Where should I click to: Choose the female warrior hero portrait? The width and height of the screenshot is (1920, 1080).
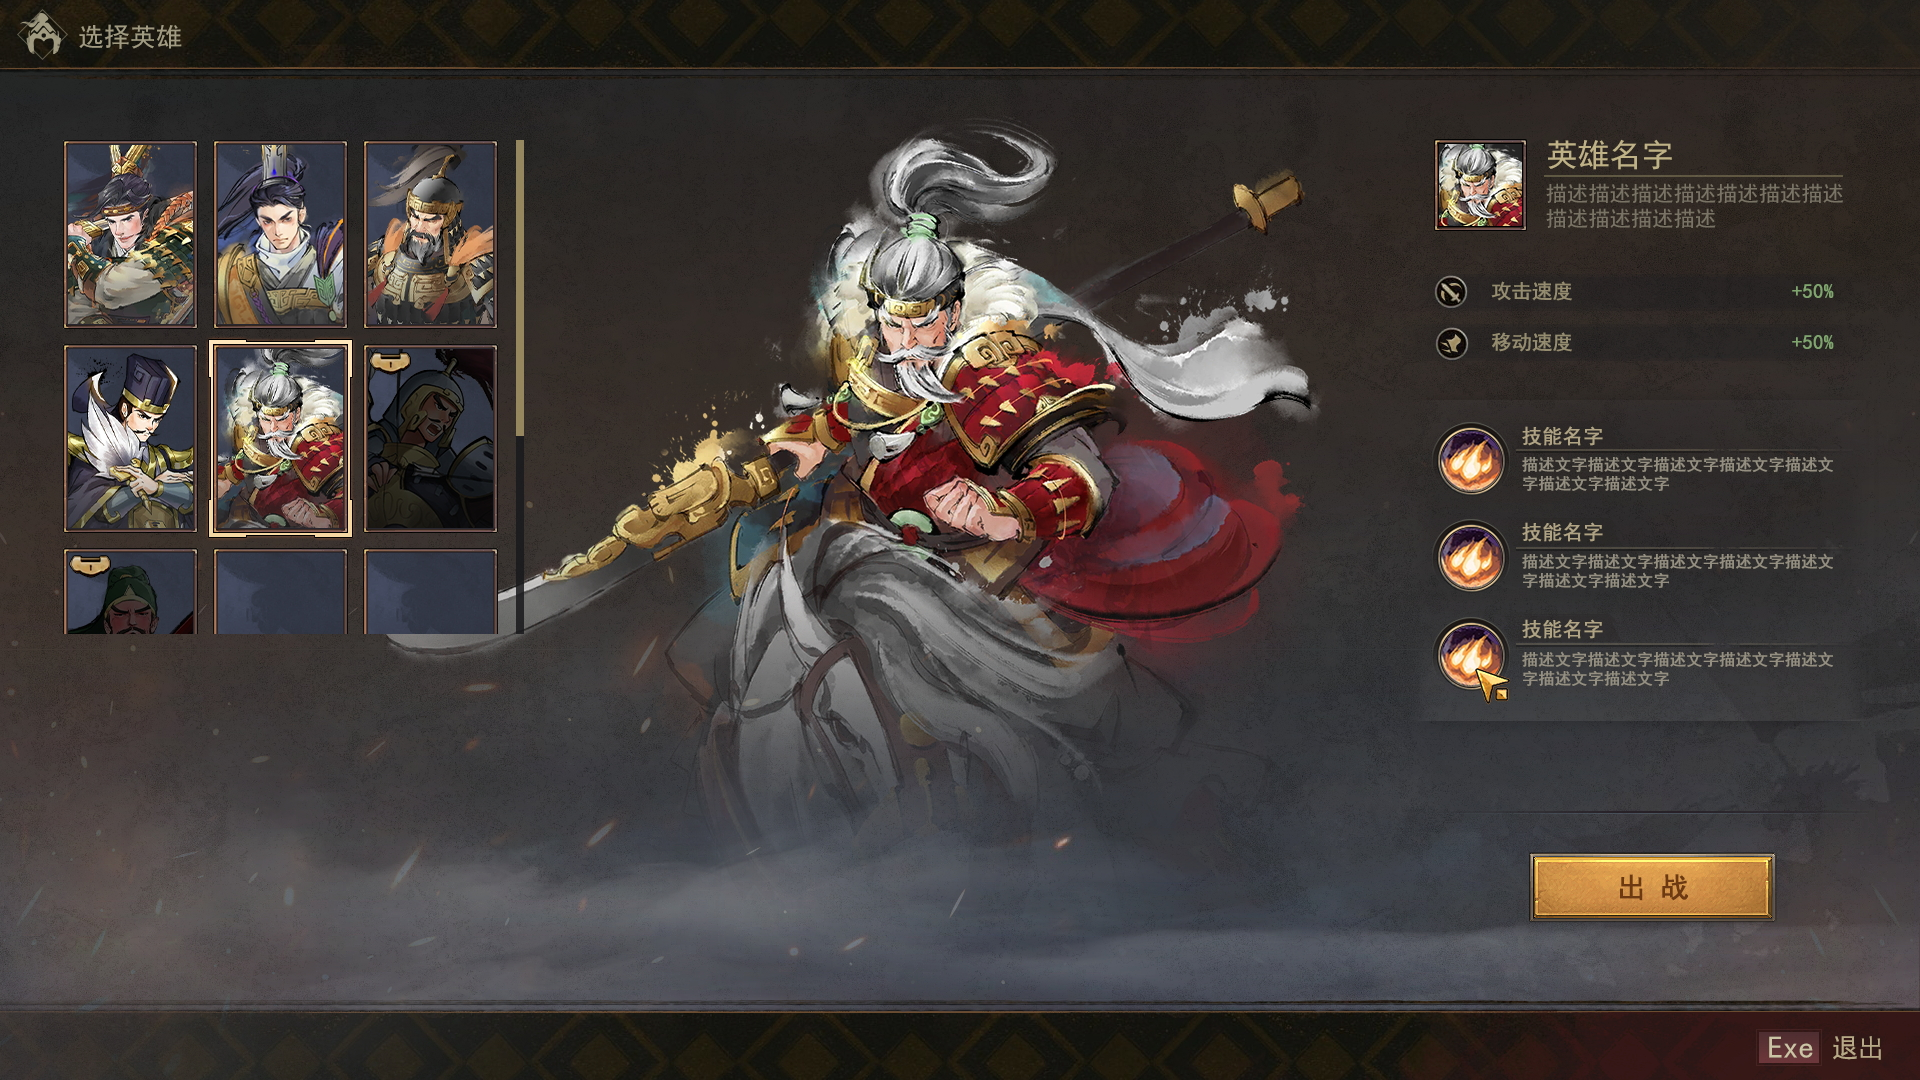(130, 234)
